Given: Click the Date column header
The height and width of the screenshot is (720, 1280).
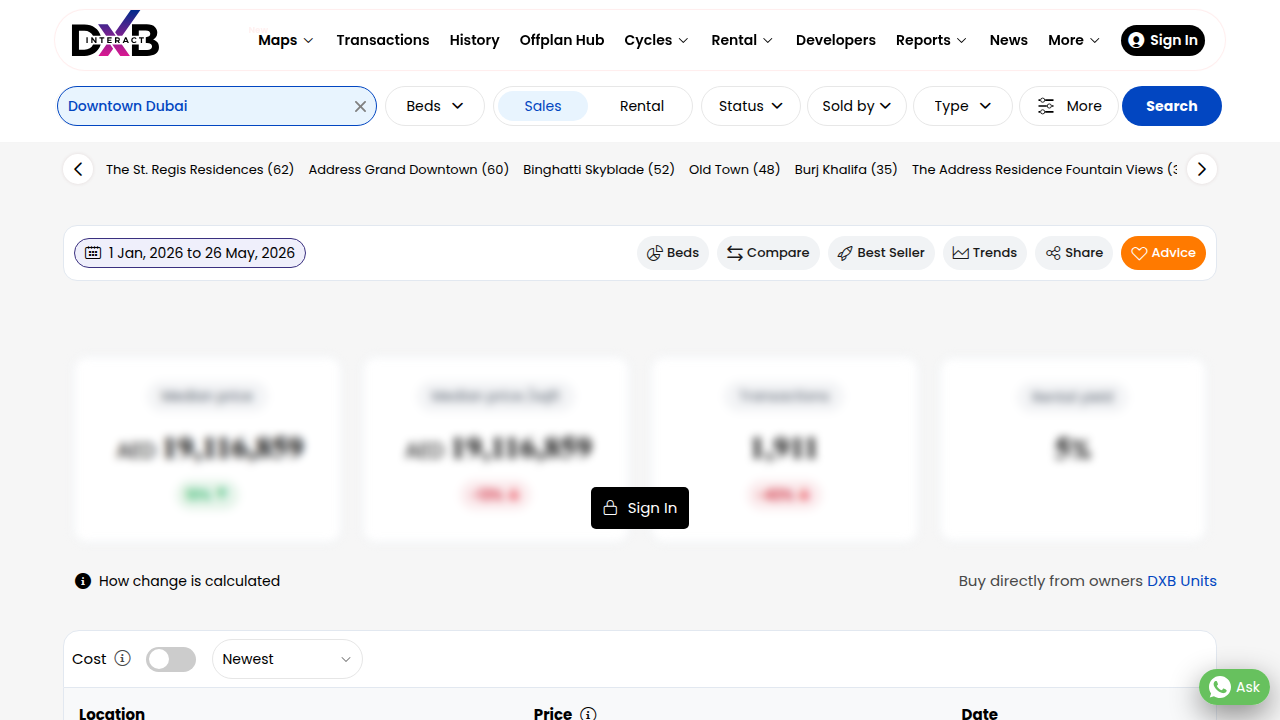Looking at the screenshot, I should pyautogui.click(x=980, y=713).
